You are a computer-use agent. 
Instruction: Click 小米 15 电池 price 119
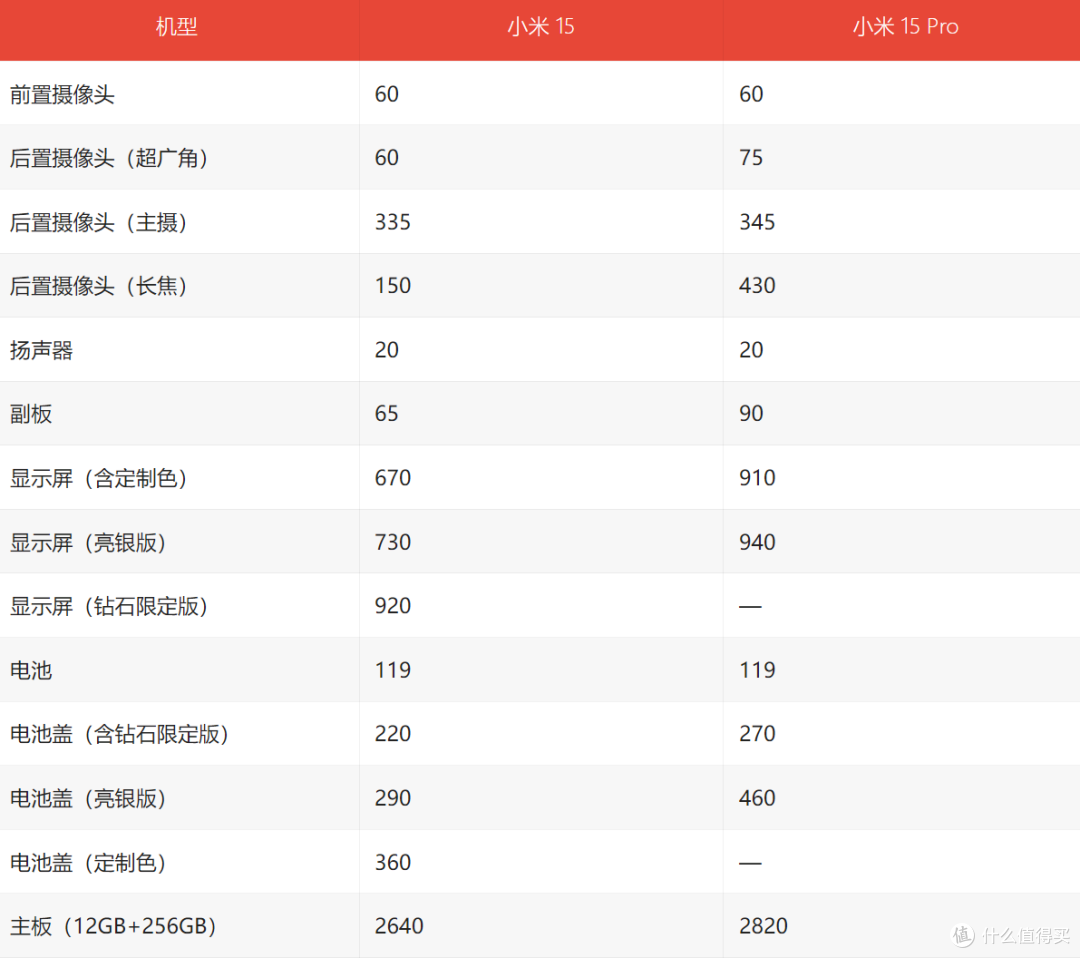pyautogui.click(x=393, y=670)
